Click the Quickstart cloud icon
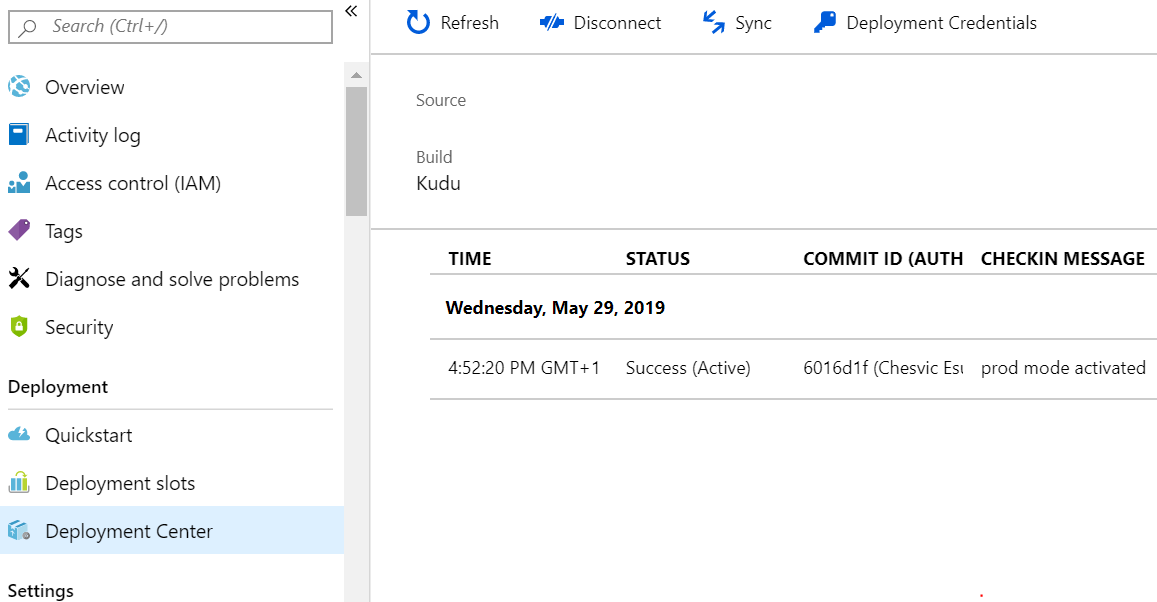 [19, 435]
